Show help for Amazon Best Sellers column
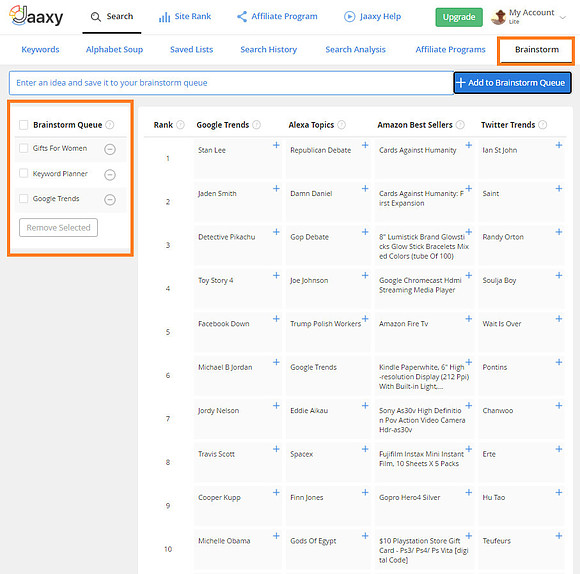 tap(460, 125)
